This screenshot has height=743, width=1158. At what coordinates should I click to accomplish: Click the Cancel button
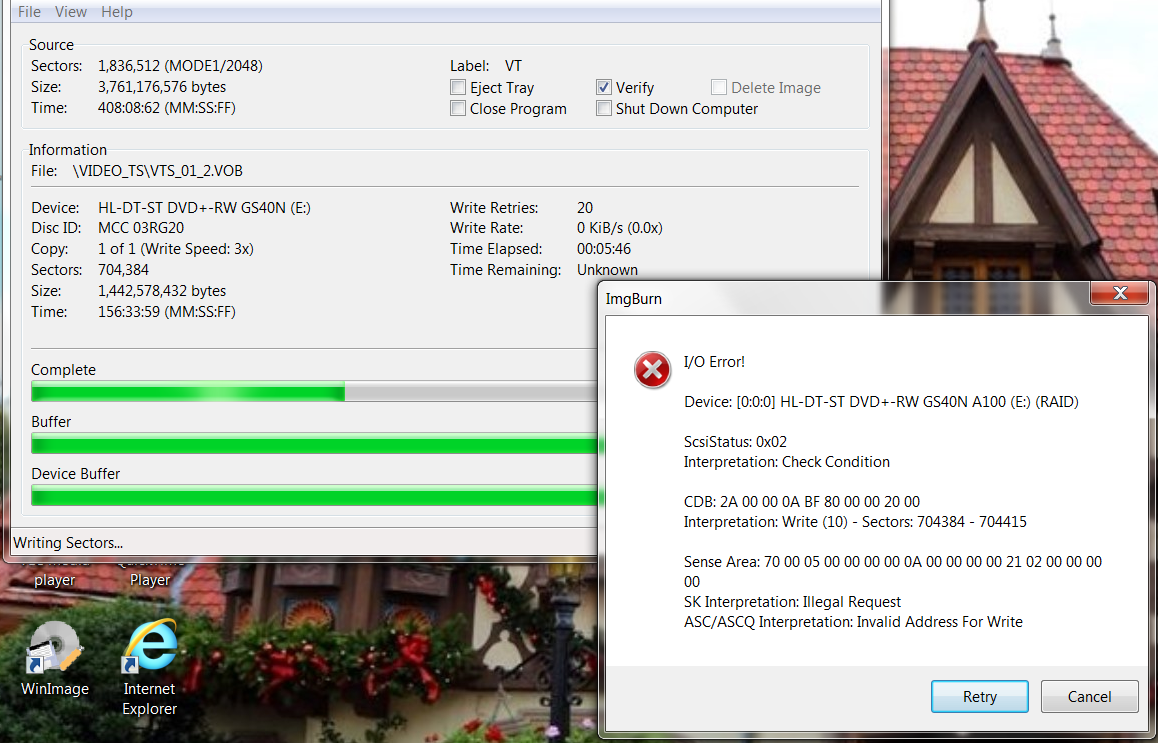pos(1089,696)
